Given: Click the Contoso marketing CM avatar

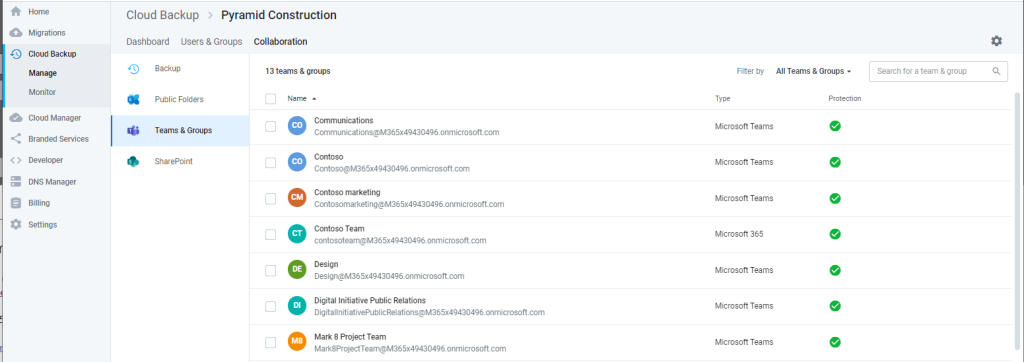Looking at the screenshot, I should [297, 198].
